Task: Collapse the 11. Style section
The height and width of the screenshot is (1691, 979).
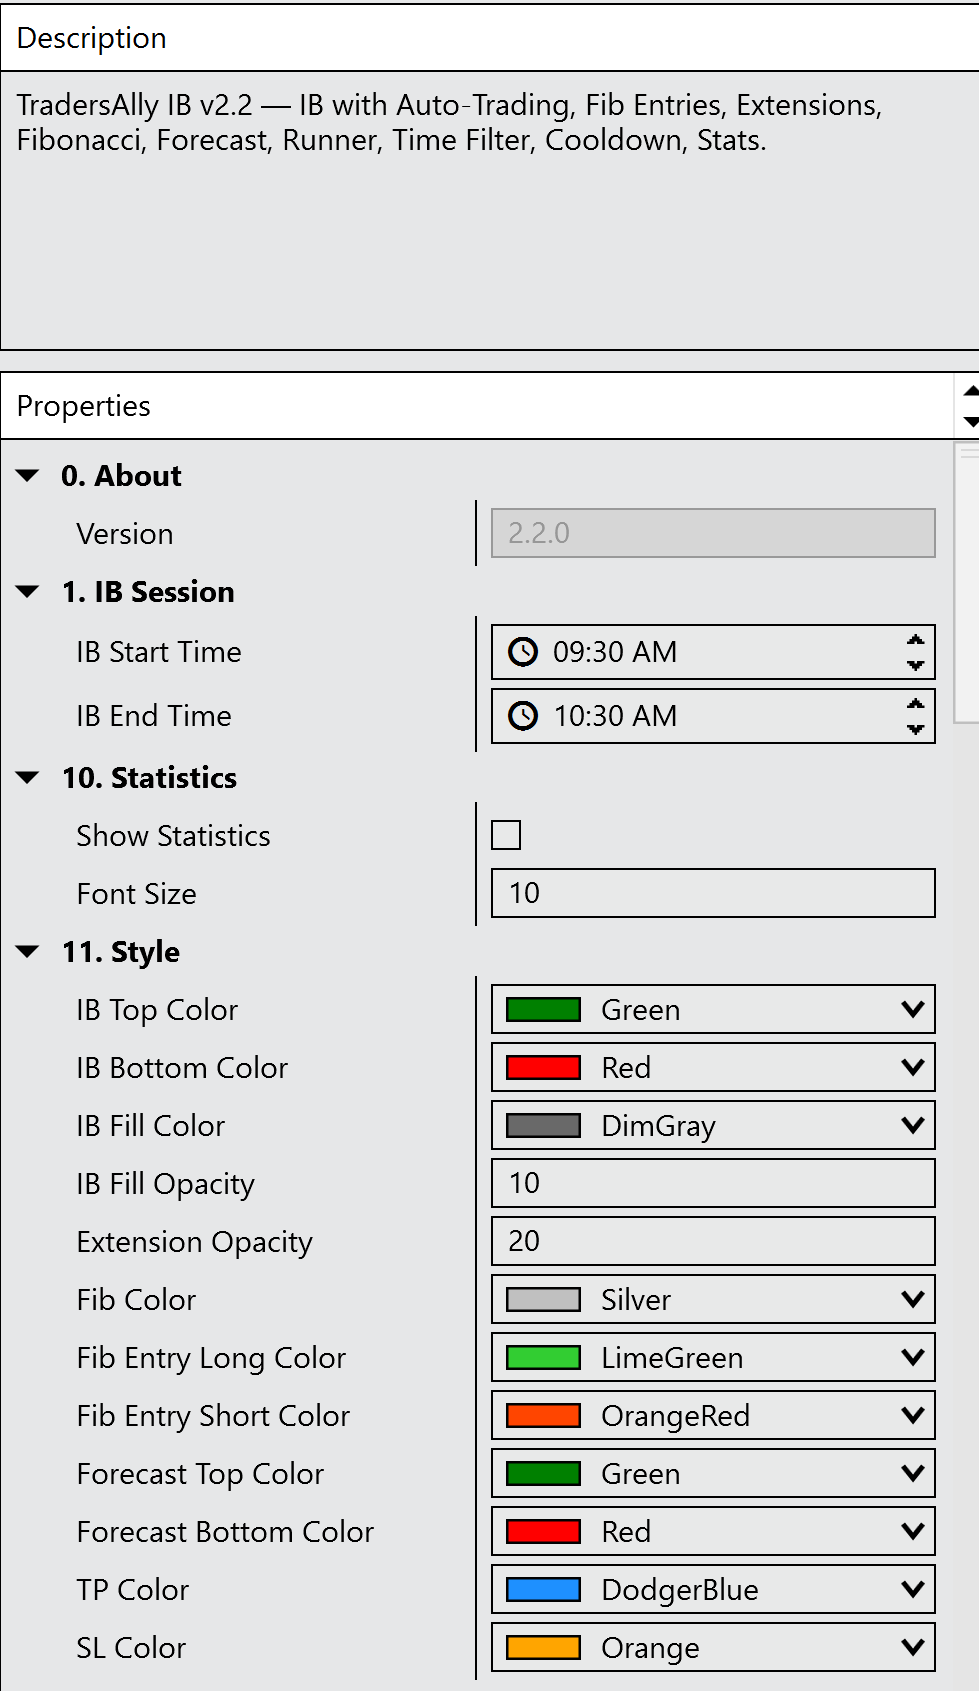Action: coord(28,952)
